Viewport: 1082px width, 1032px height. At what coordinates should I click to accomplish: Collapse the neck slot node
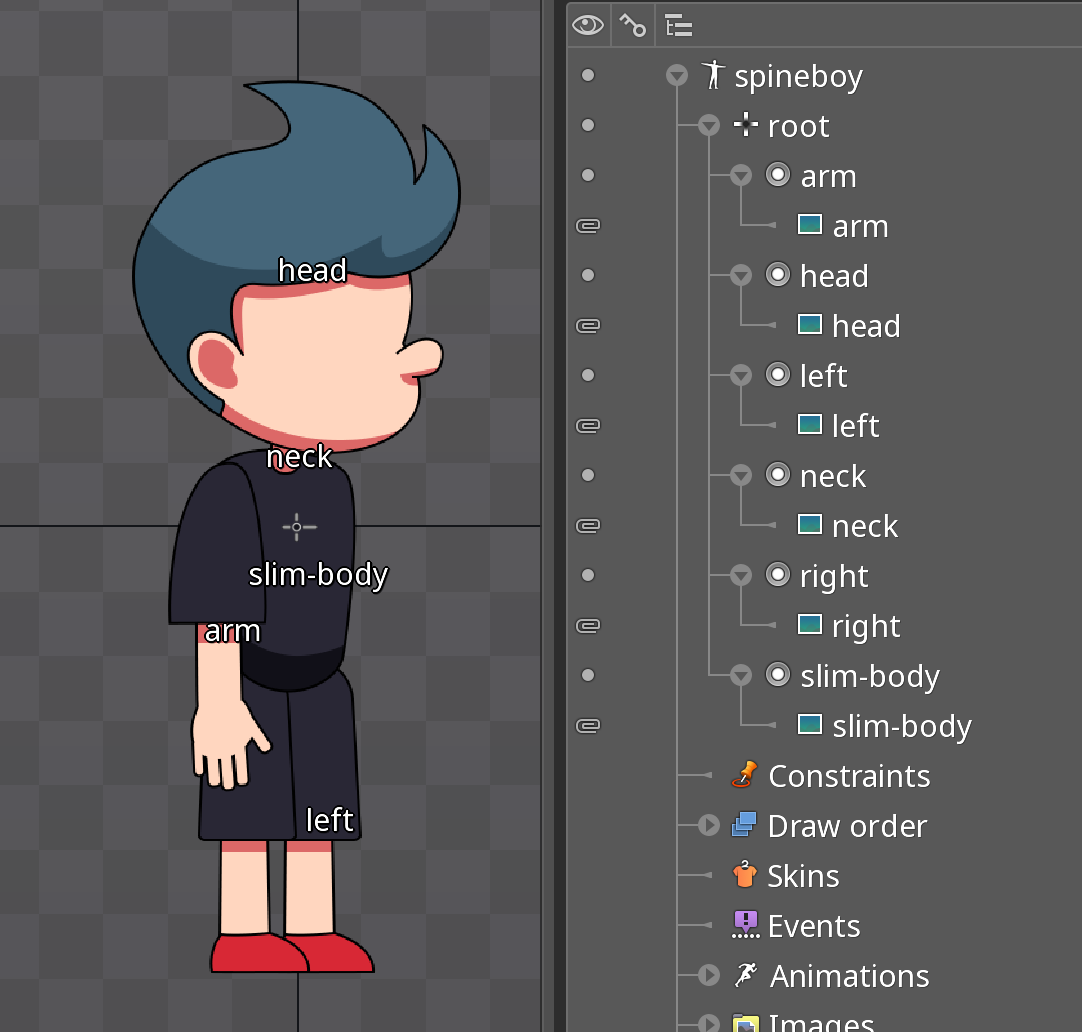741,475
